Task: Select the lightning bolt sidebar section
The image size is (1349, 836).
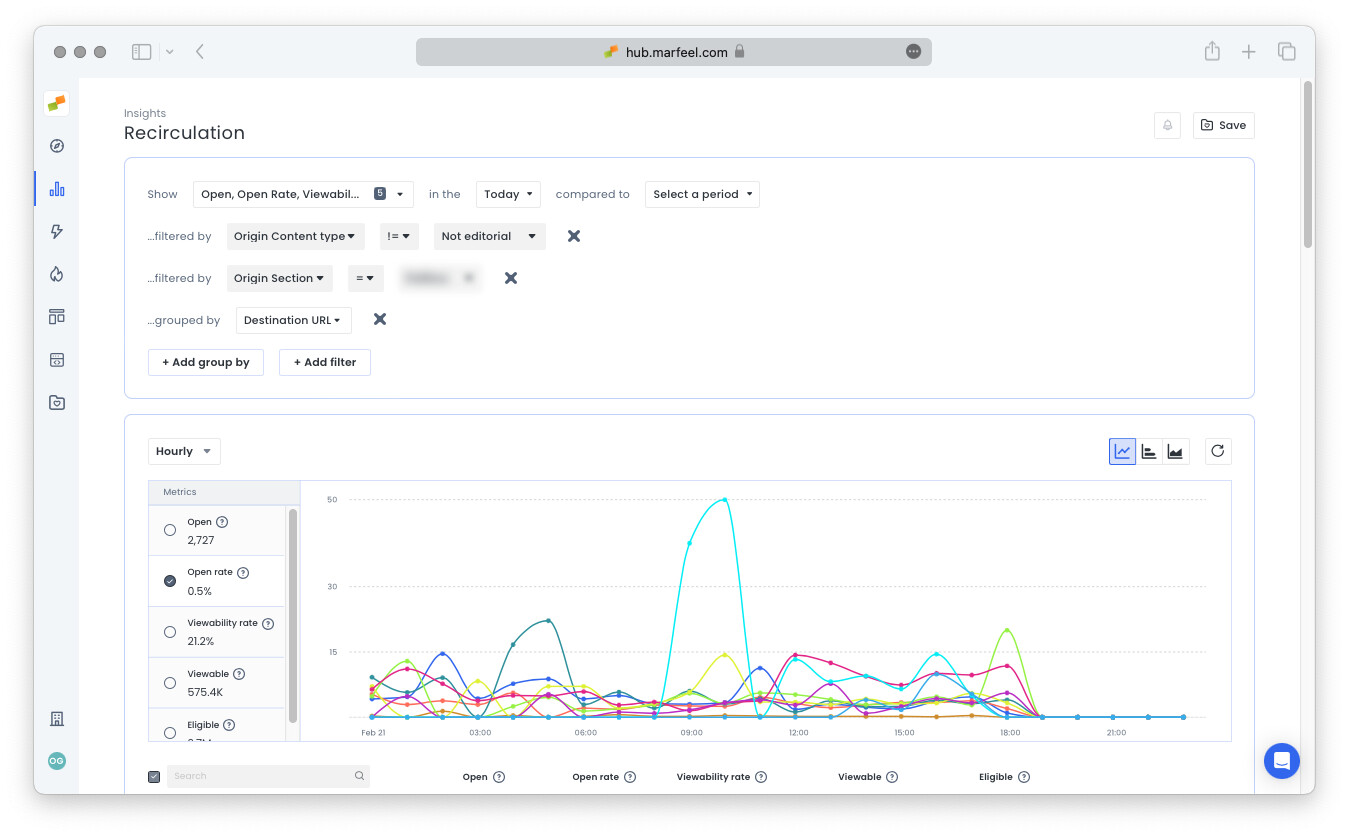Action: click(56, 231)
